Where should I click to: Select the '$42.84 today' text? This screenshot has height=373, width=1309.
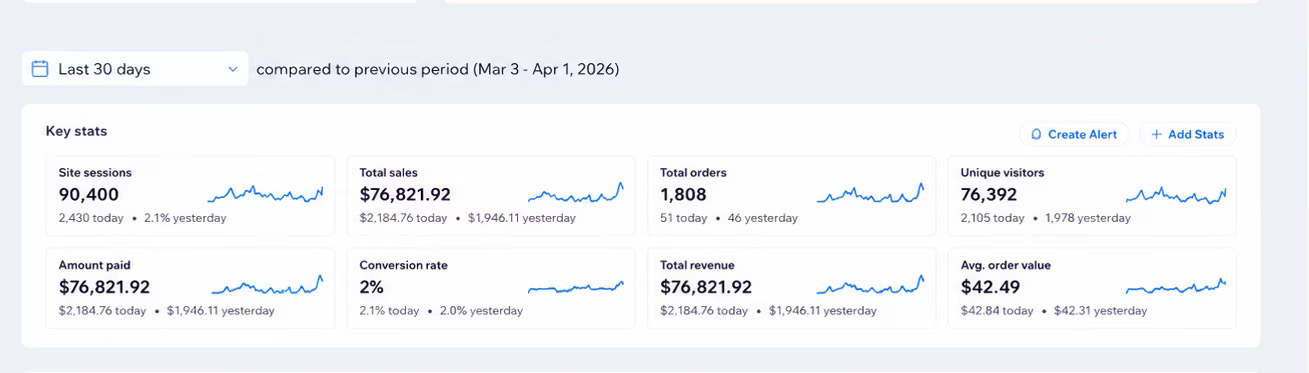click(x=997, y=311)
